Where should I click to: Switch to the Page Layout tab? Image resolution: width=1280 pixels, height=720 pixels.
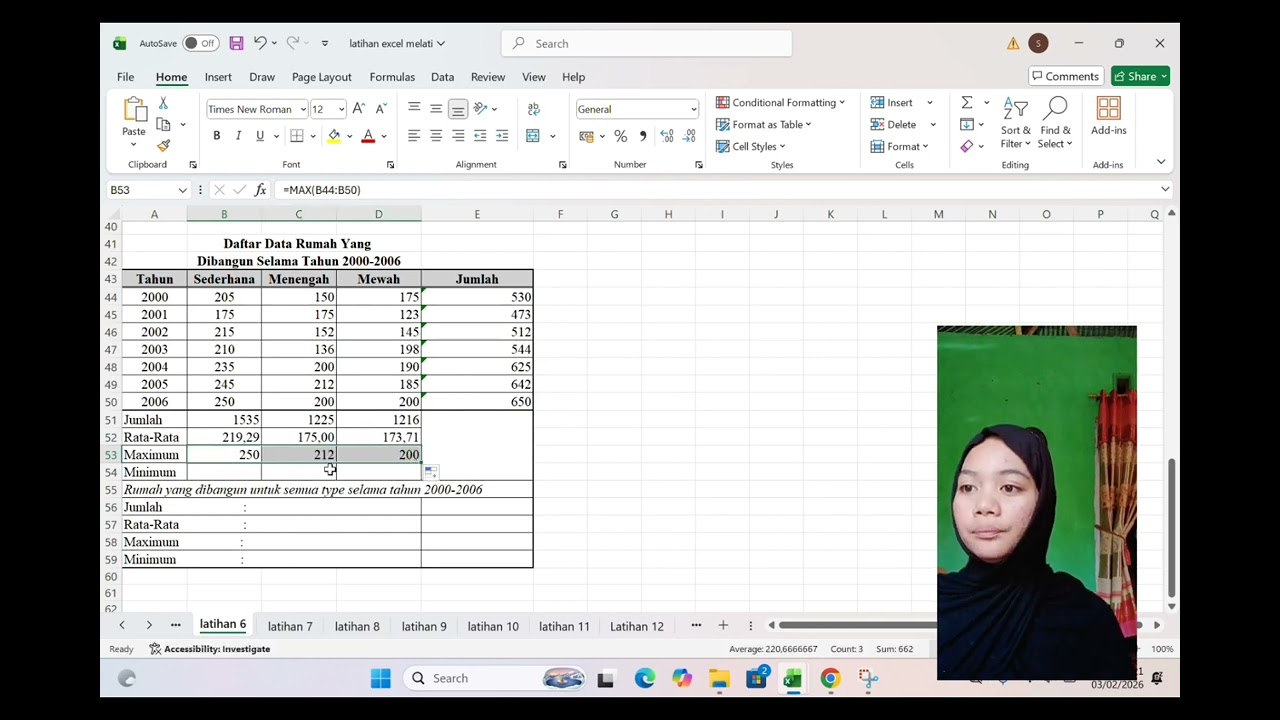tap(321, 77)
